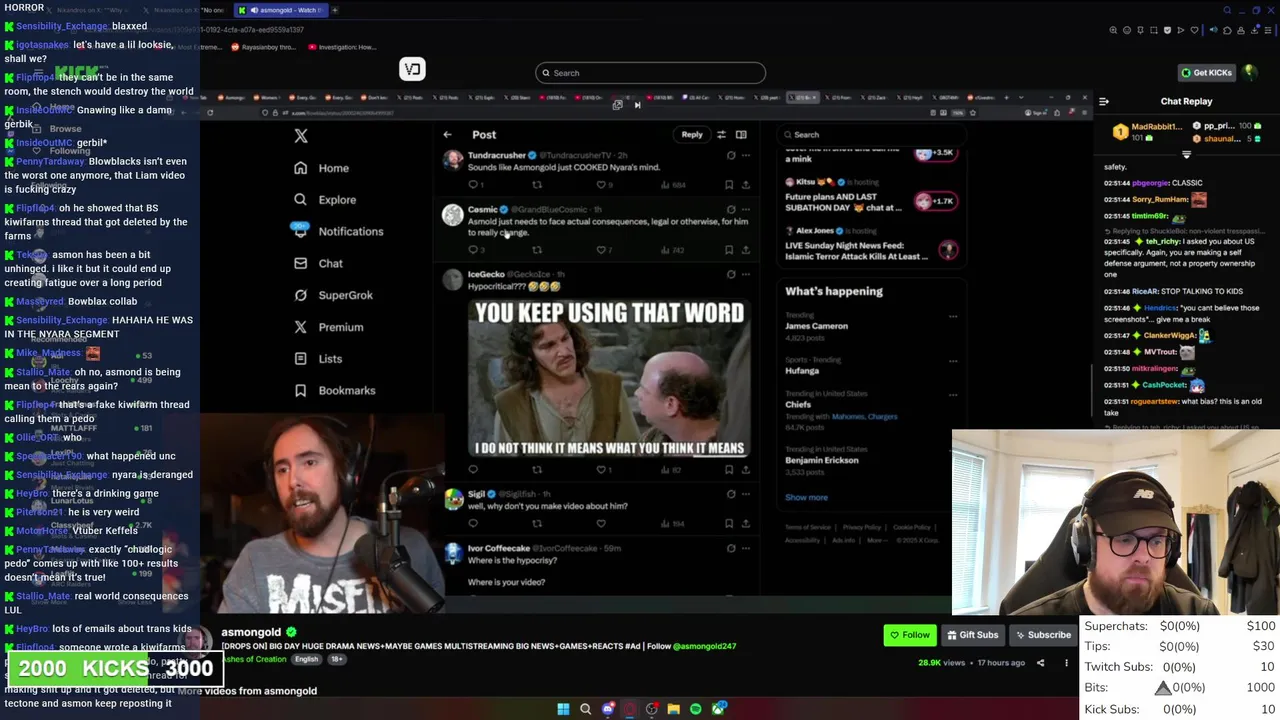Like Tundracrusher's post
Screen dimensions: 1280x720
point(601,185)
